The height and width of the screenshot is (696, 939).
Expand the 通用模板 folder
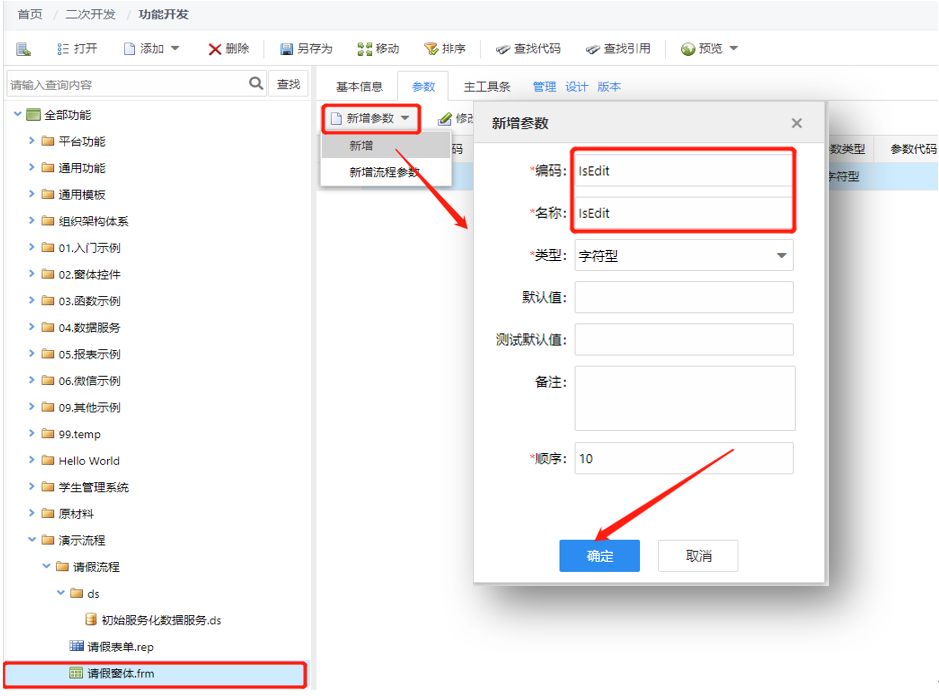pyautogui.click(x=32, y=194)
